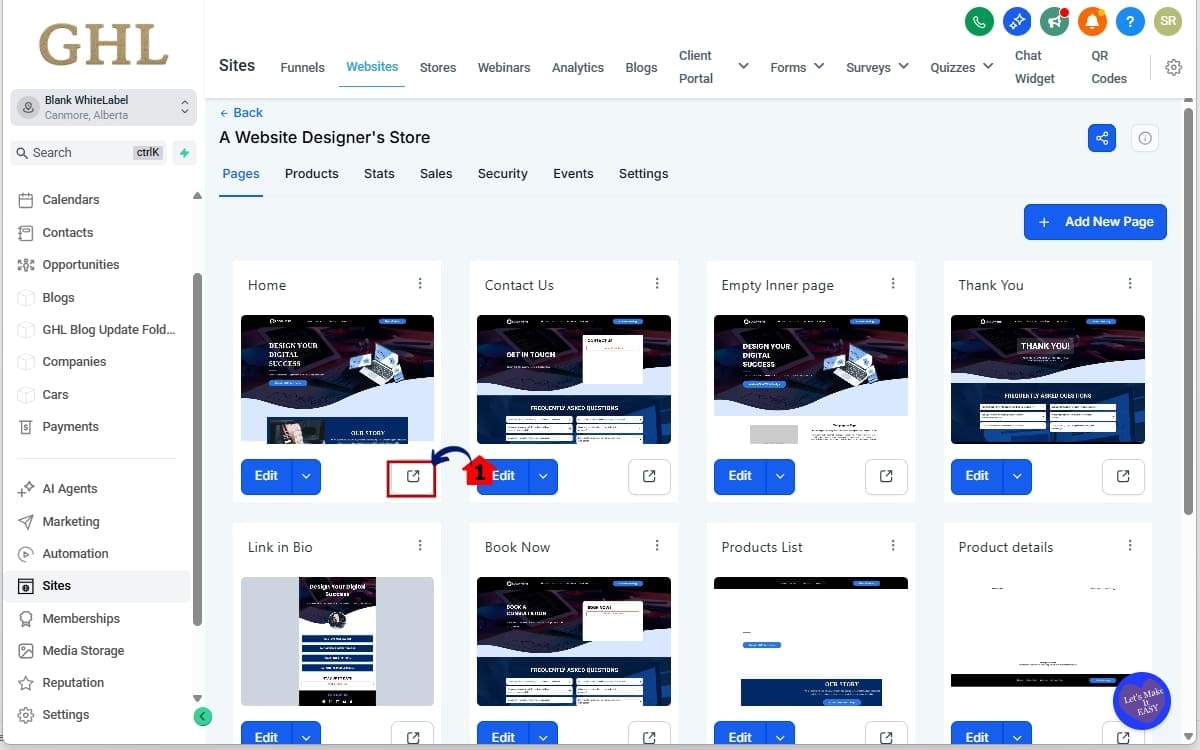This screenshot has width=1200, height=750.
Task: Collapse the sidebar with the green chevron
Action: tap(203, 716)
